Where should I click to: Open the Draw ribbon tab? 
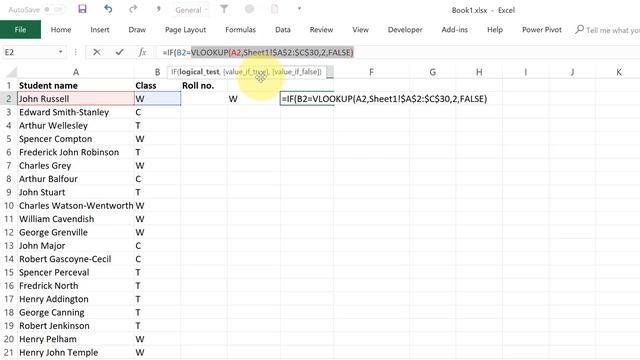coord(137,29)
